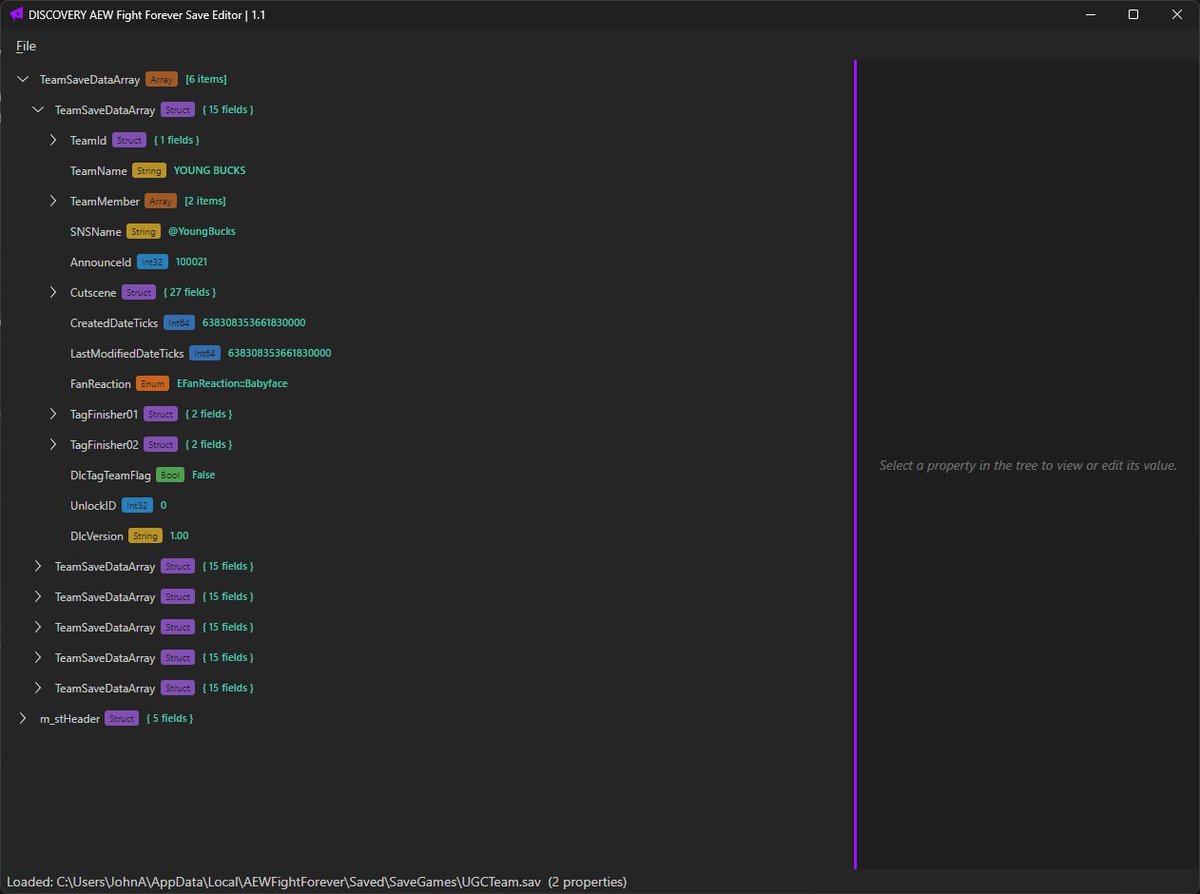Click the 1.00 DlcVersion value
1200x894 pixels.
pyautogui.click(x=179, y=536)
